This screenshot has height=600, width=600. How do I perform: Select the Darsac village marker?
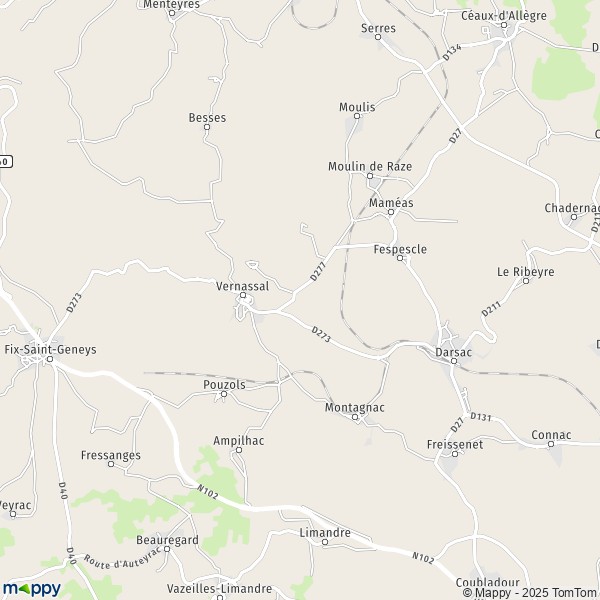tap(454, 361)
